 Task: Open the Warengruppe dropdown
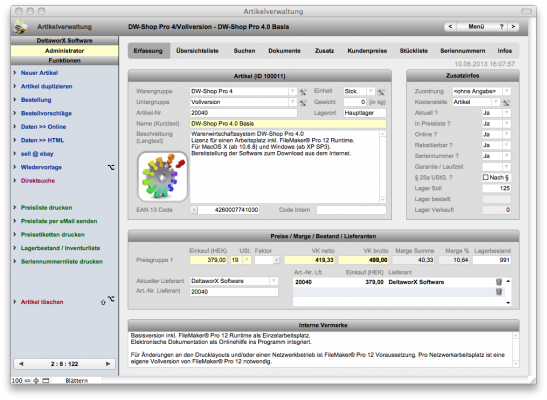293,91
